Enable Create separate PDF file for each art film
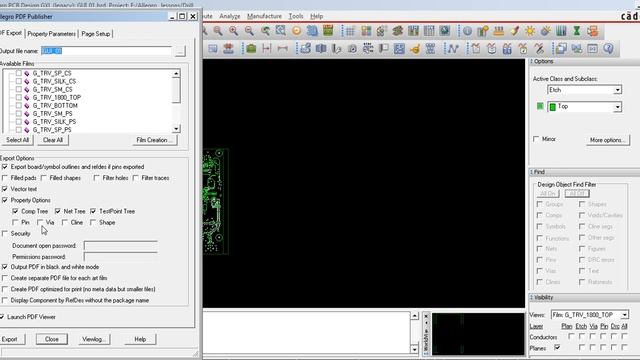This screenshot has width=640, height=360. point(5,278)
